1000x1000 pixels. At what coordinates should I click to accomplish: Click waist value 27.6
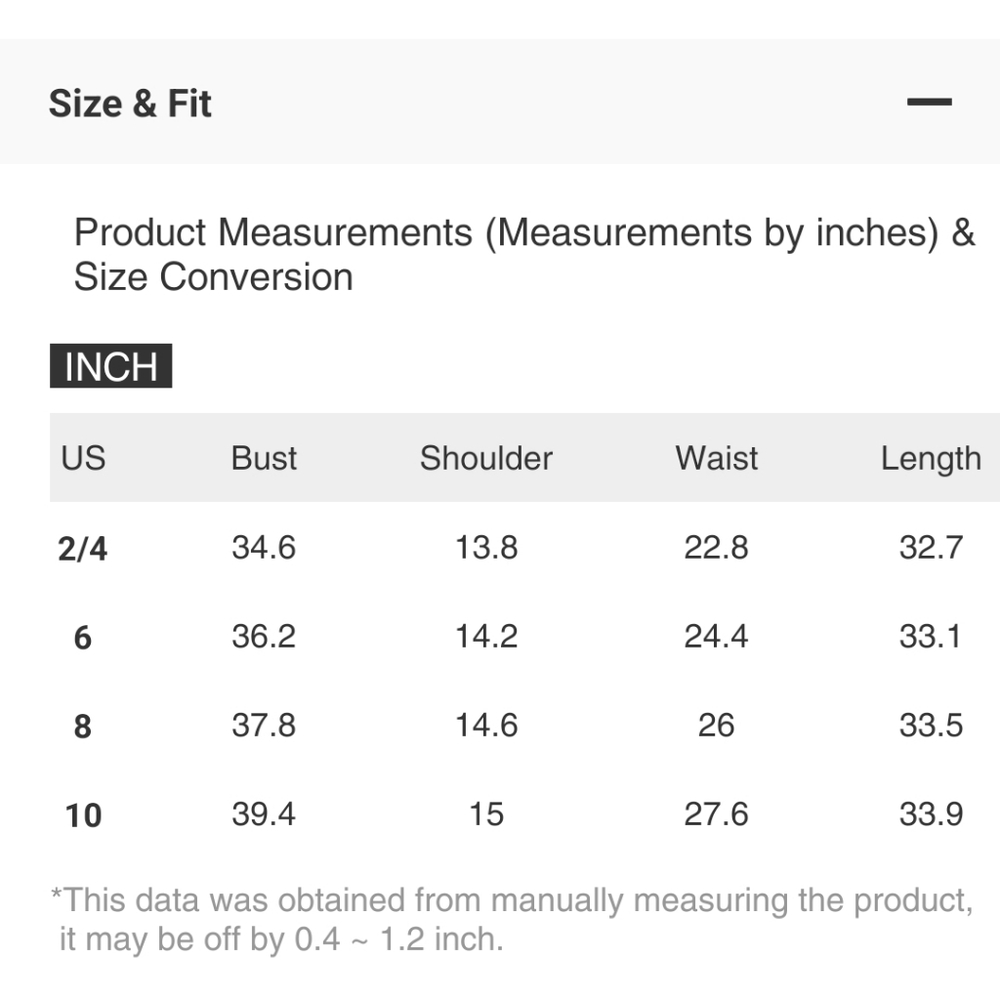716,814
